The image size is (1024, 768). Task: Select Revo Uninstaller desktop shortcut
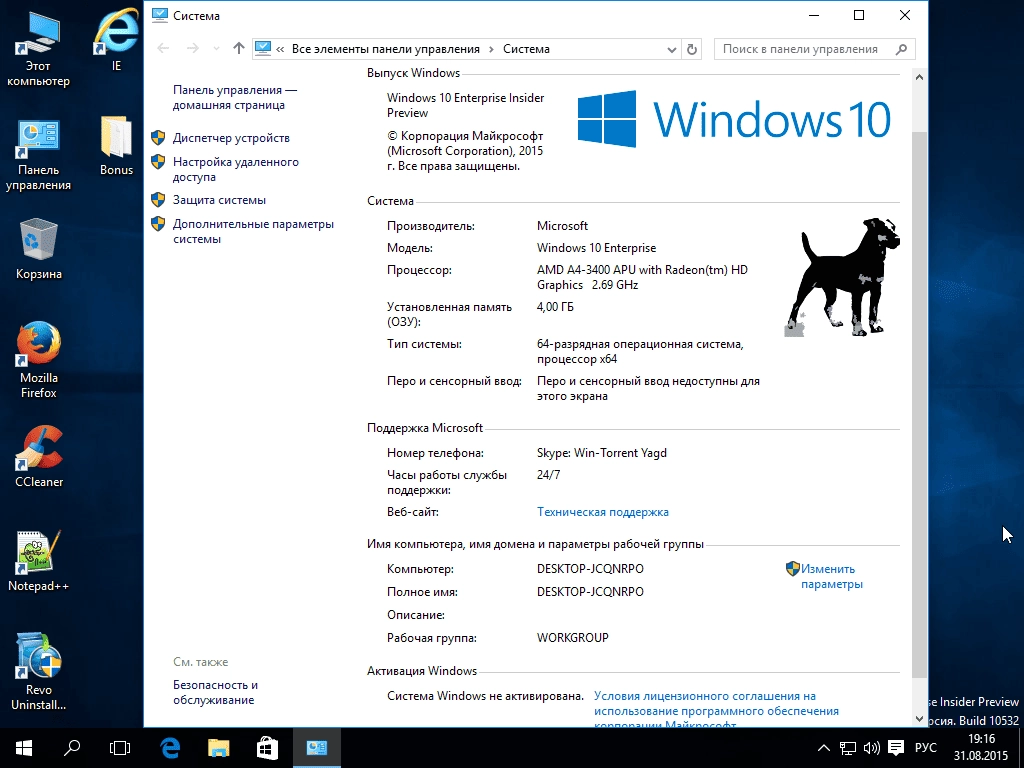pos(38,671)
